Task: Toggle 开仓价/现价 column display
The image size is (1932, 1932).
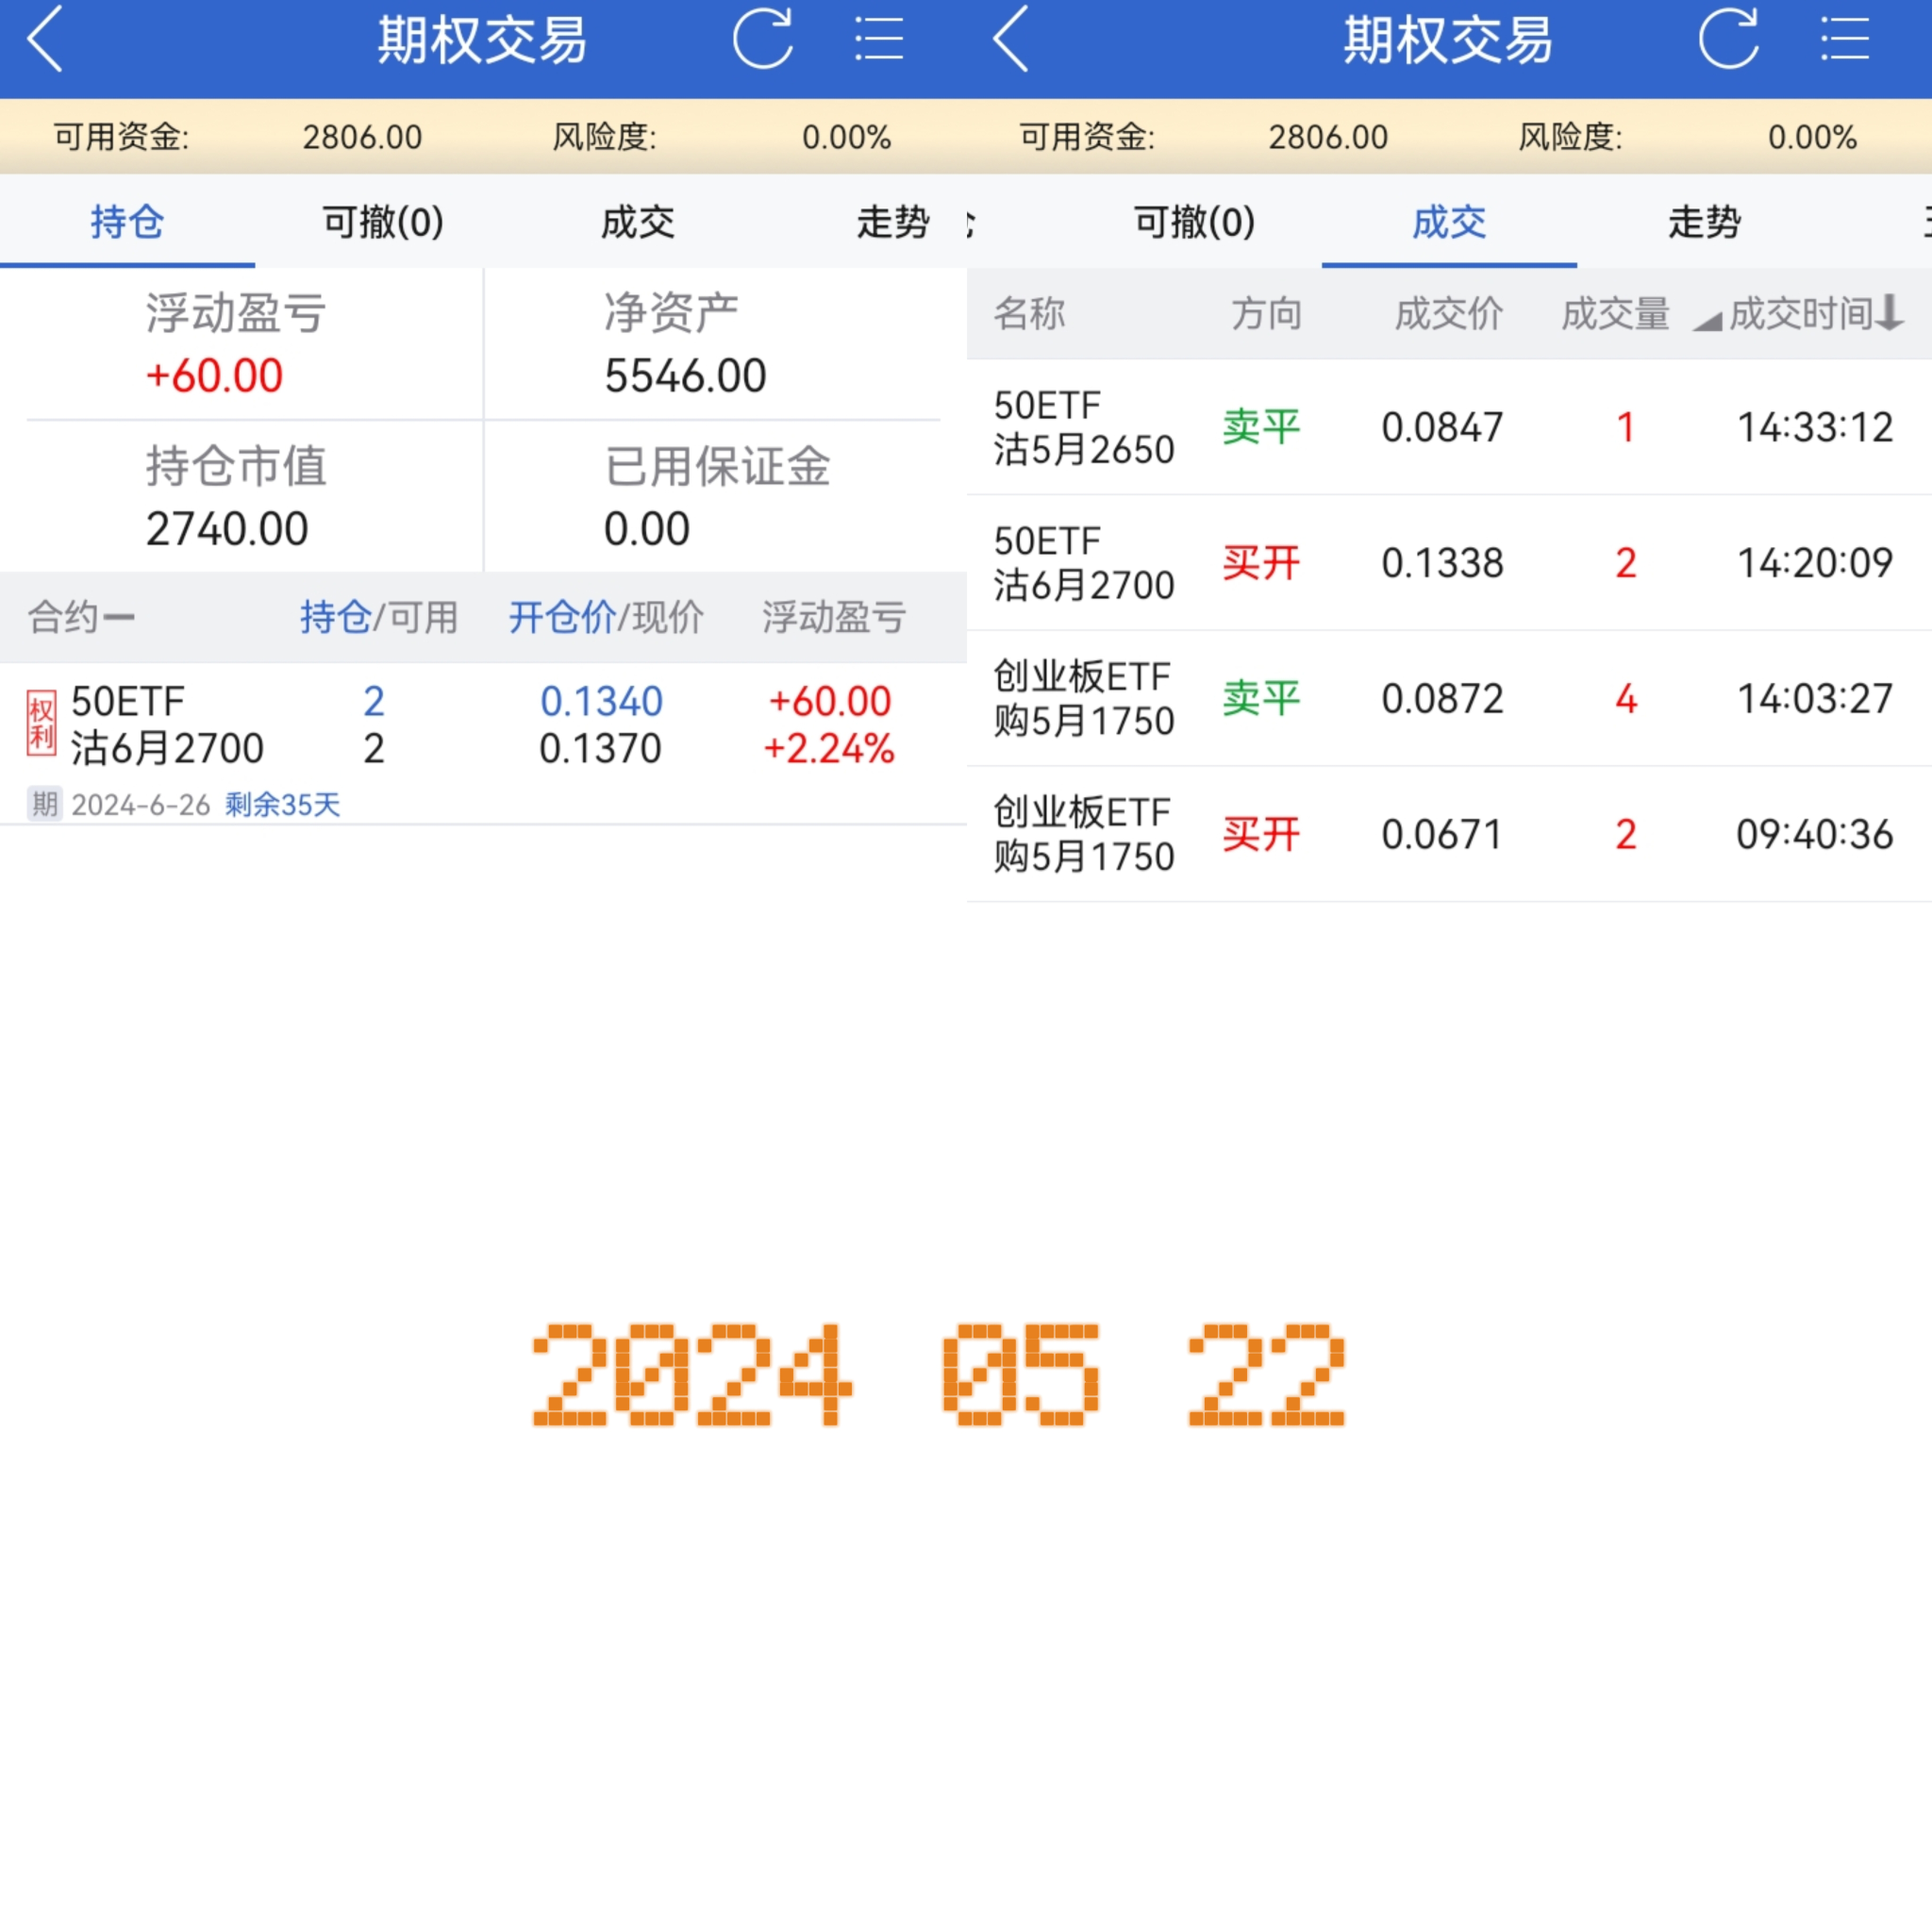Action: [606, 617]
